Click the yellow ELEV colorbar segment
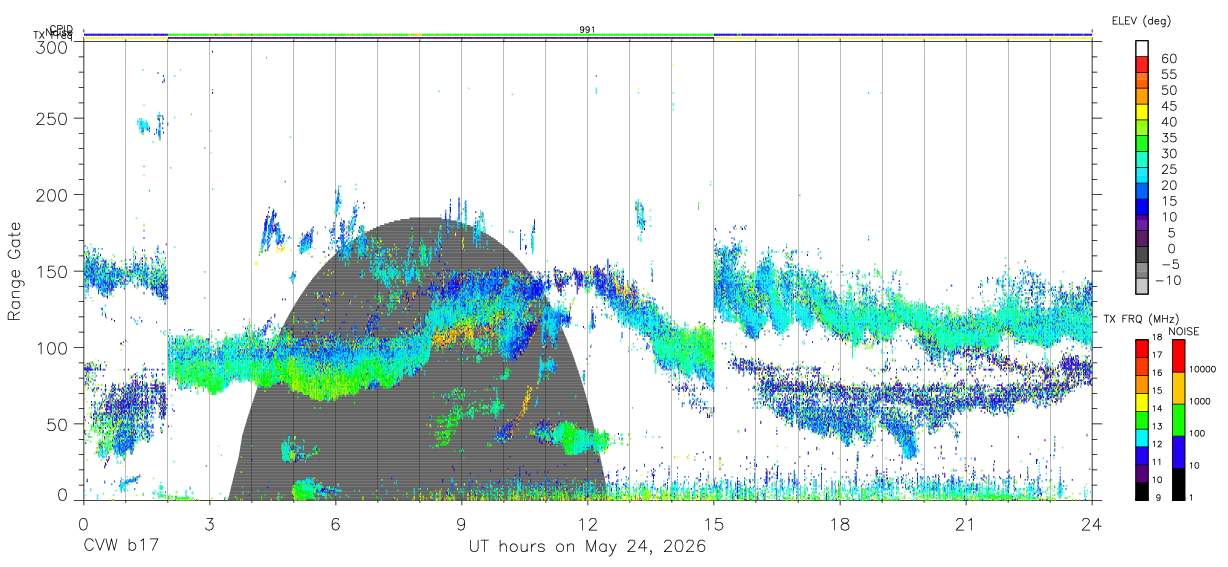Image resolution: width=1228 pixels, height=567 pixels. pos(1142,111)
